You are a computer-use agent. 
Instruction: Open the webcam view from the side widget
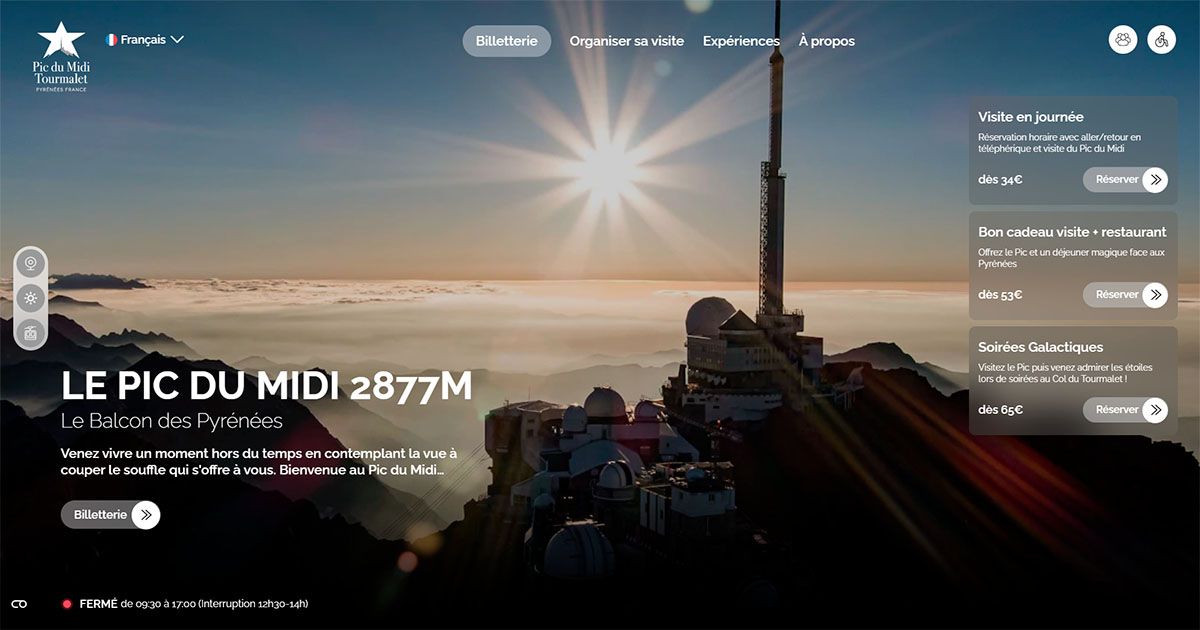31,264
